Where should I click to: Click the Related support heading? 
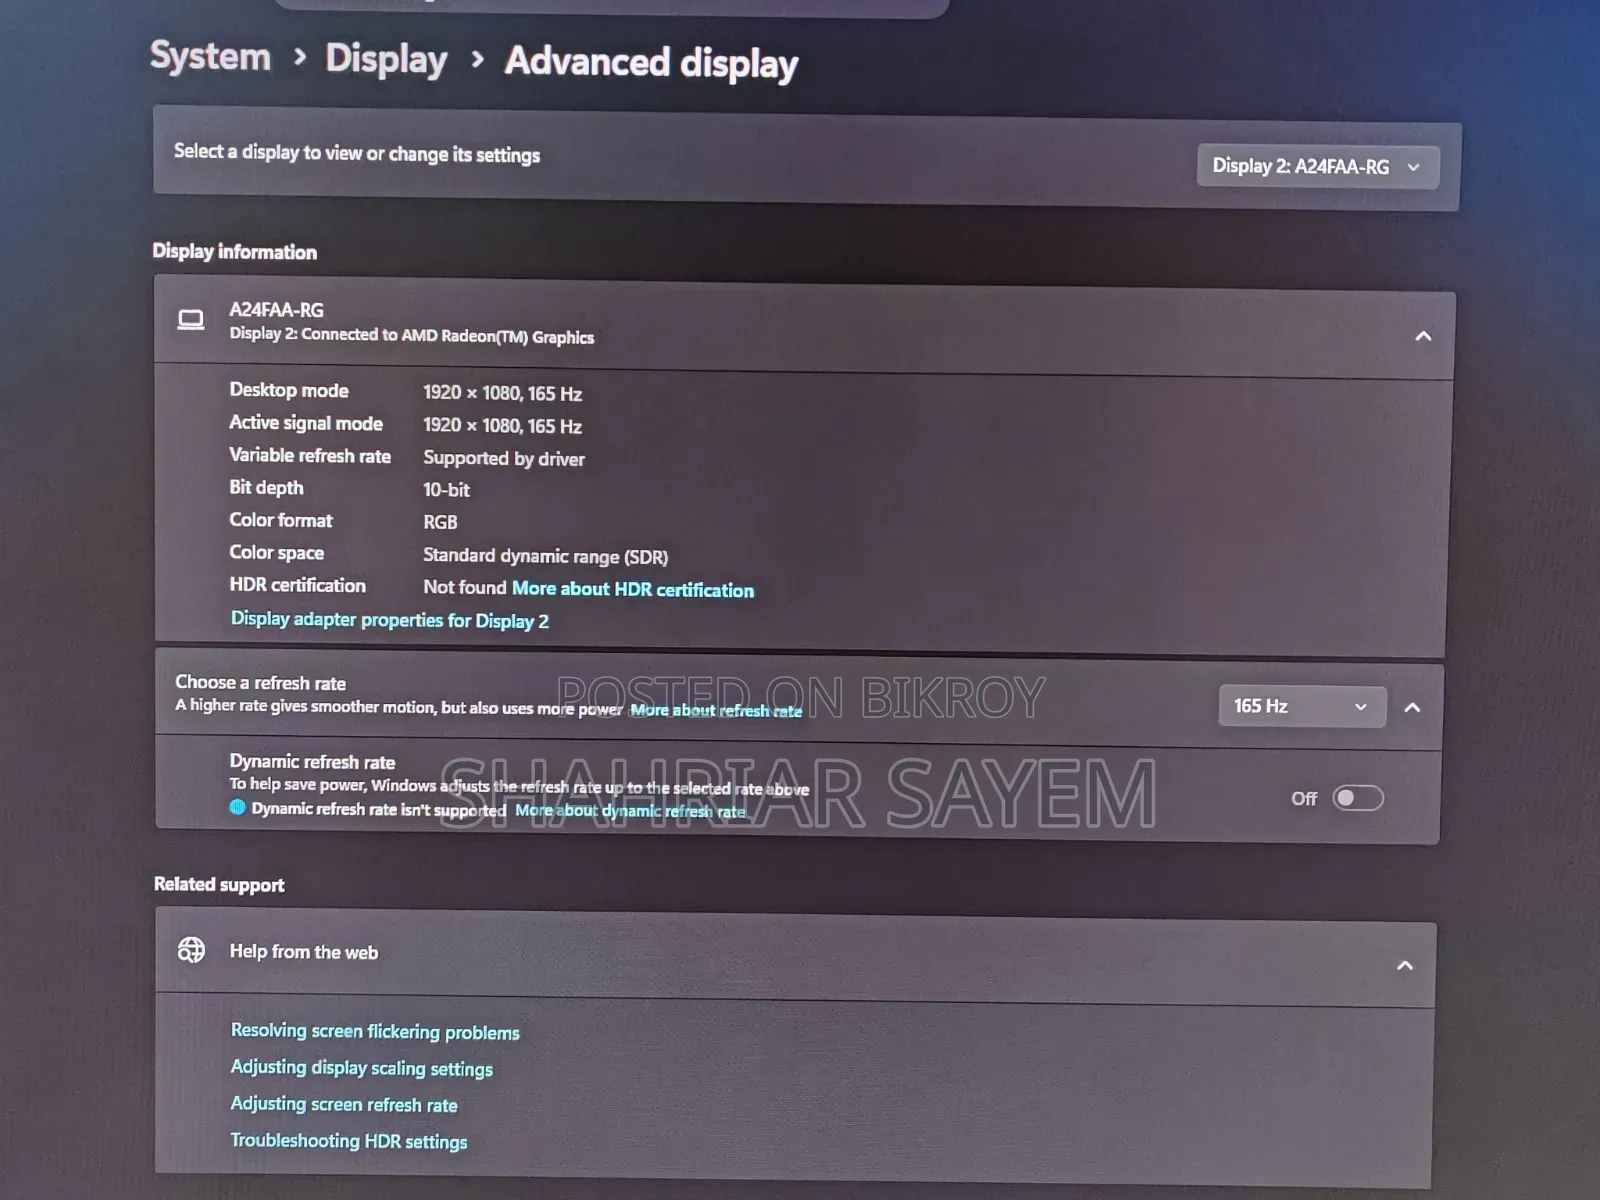tap(219, 884)
